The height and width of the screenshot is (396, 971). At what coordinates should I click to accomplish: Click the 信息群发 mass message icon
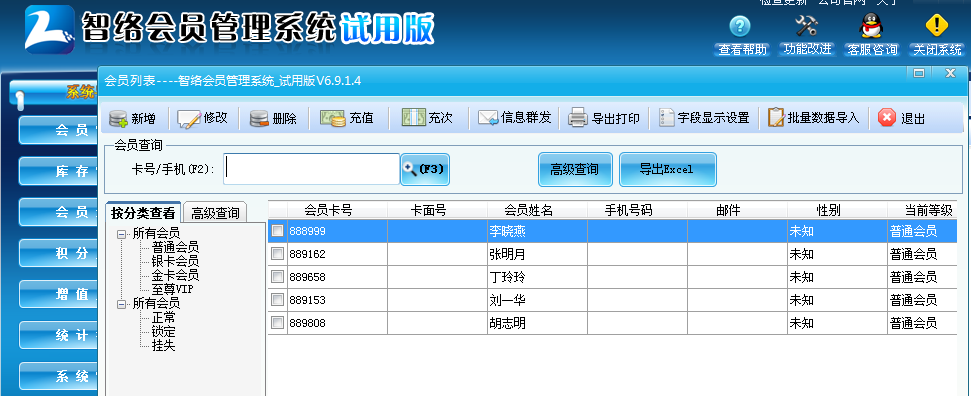click(x=488, y=117)
